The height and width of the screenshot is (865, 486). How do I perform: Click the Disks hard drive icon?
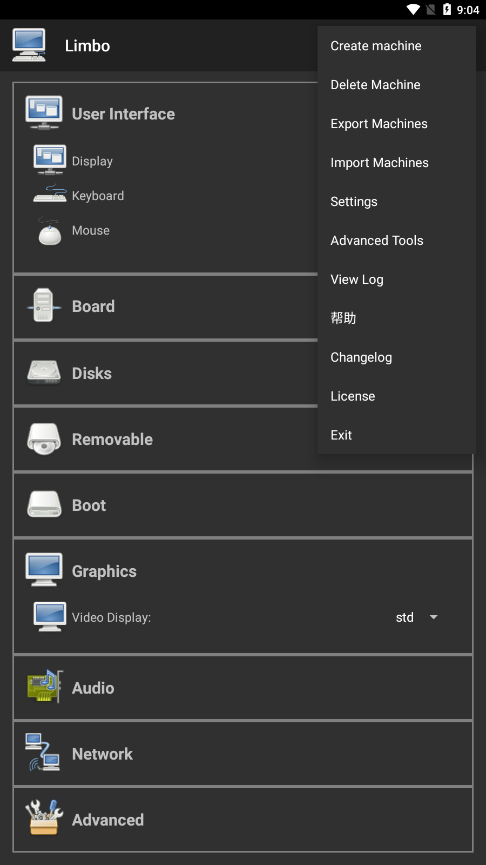coord(44,373)
